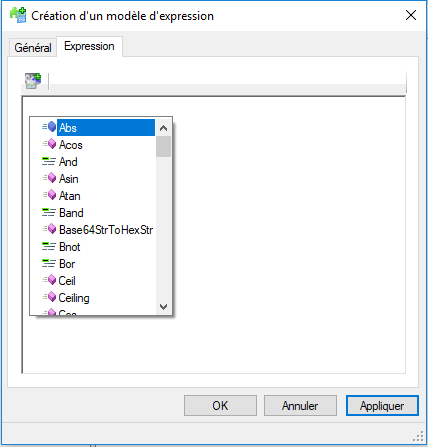Click the Asin function icon
Screen dimensions: 428x447
[x=49, y=178]
